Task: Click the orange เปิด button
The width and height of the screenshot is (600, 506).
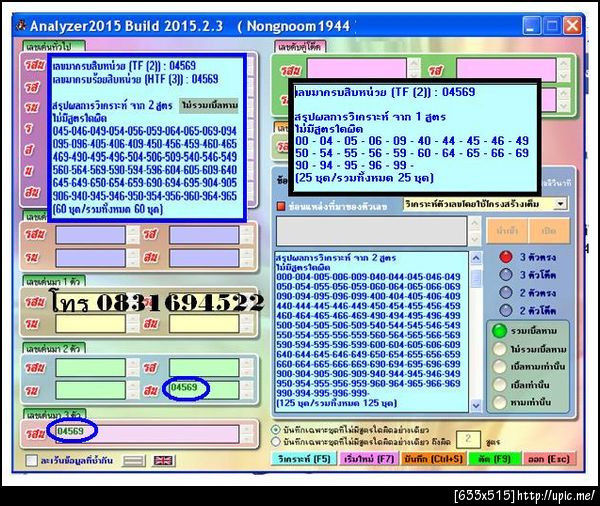Action: pyautogui.click(x=549, y=230)
